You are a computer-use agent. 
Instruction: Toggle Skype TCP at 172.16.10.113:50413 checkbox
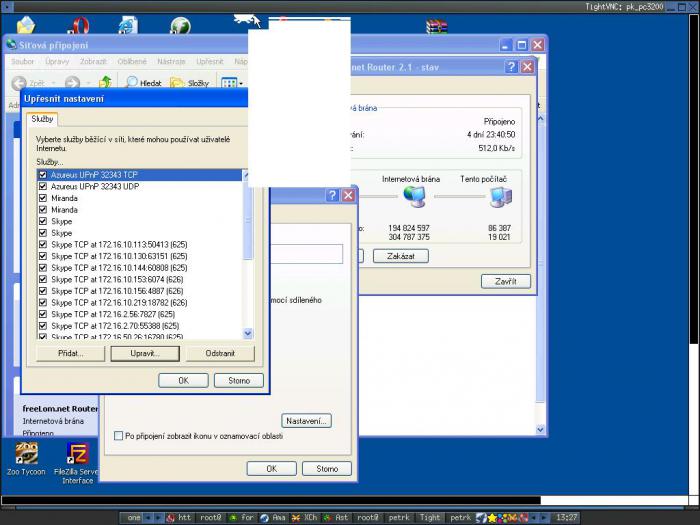[x=43, y=244]
